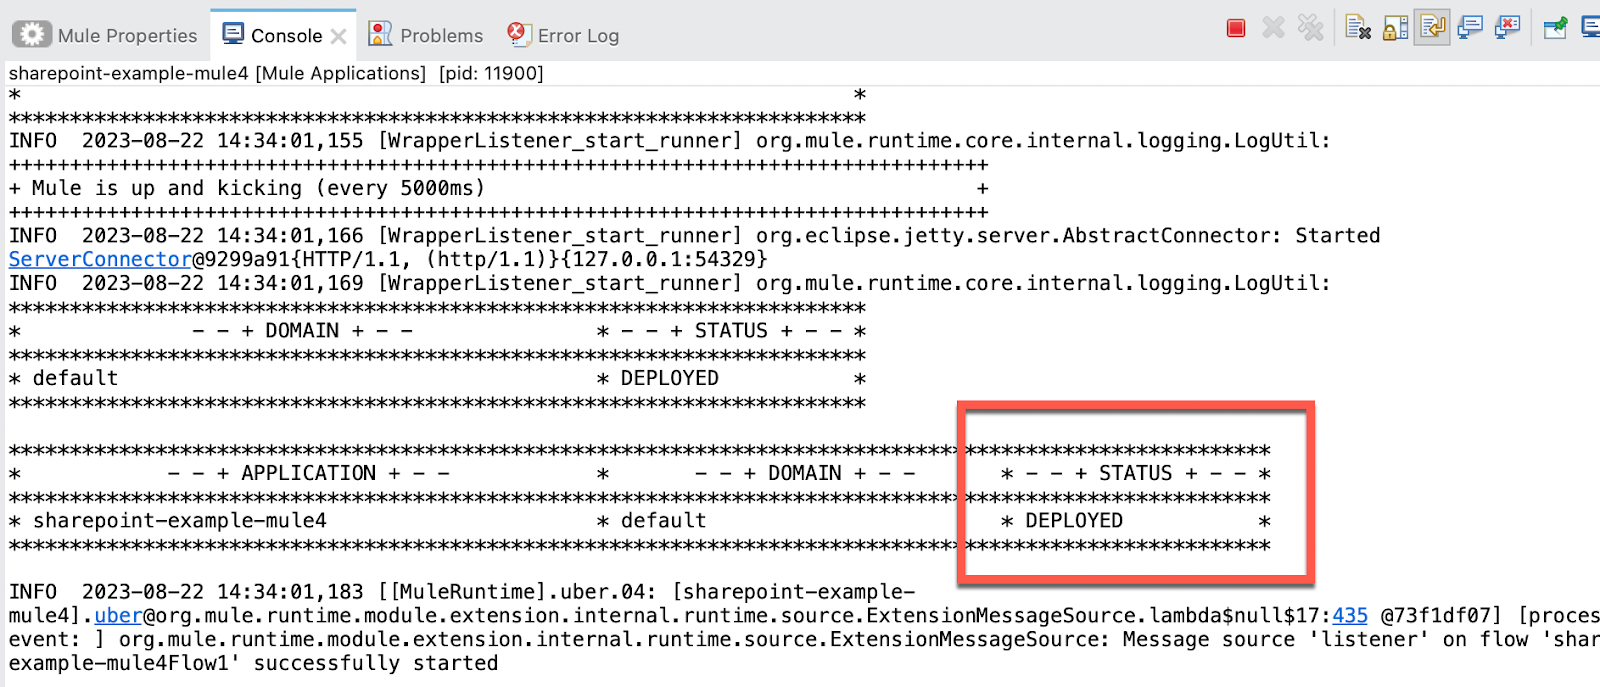This screenshot has height=687, width=1600.
Task: Stop the running Mule application
Action: point(1236,28)
